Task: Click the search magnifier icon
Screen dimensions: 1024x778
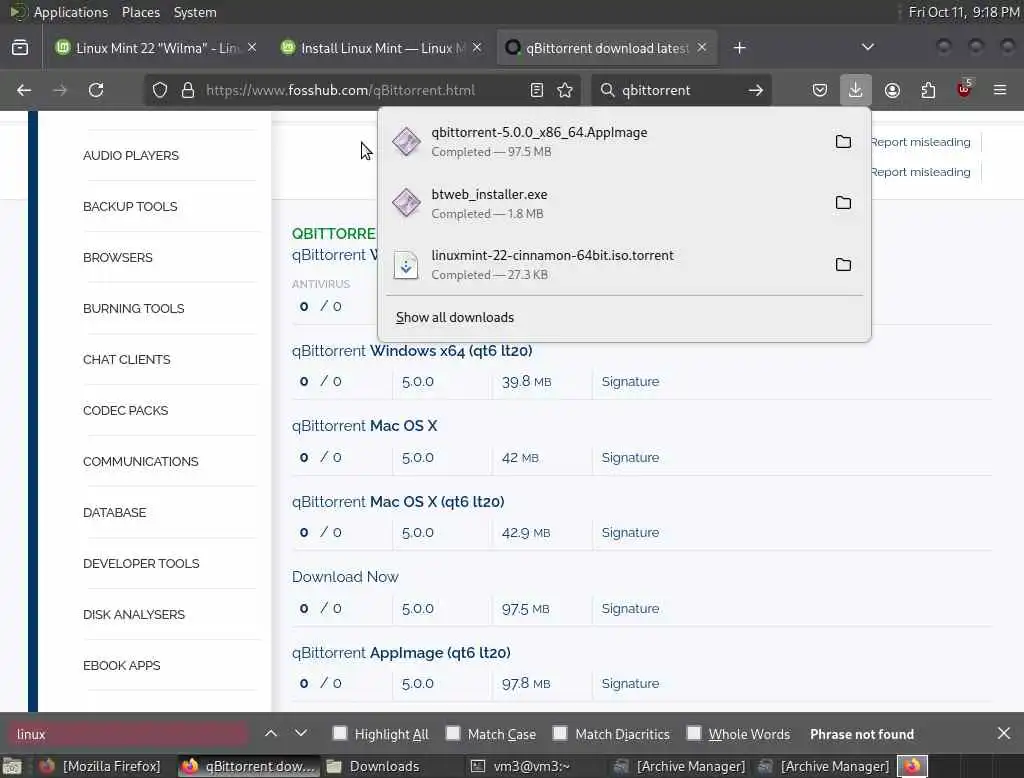Action: tap(607, 90)
